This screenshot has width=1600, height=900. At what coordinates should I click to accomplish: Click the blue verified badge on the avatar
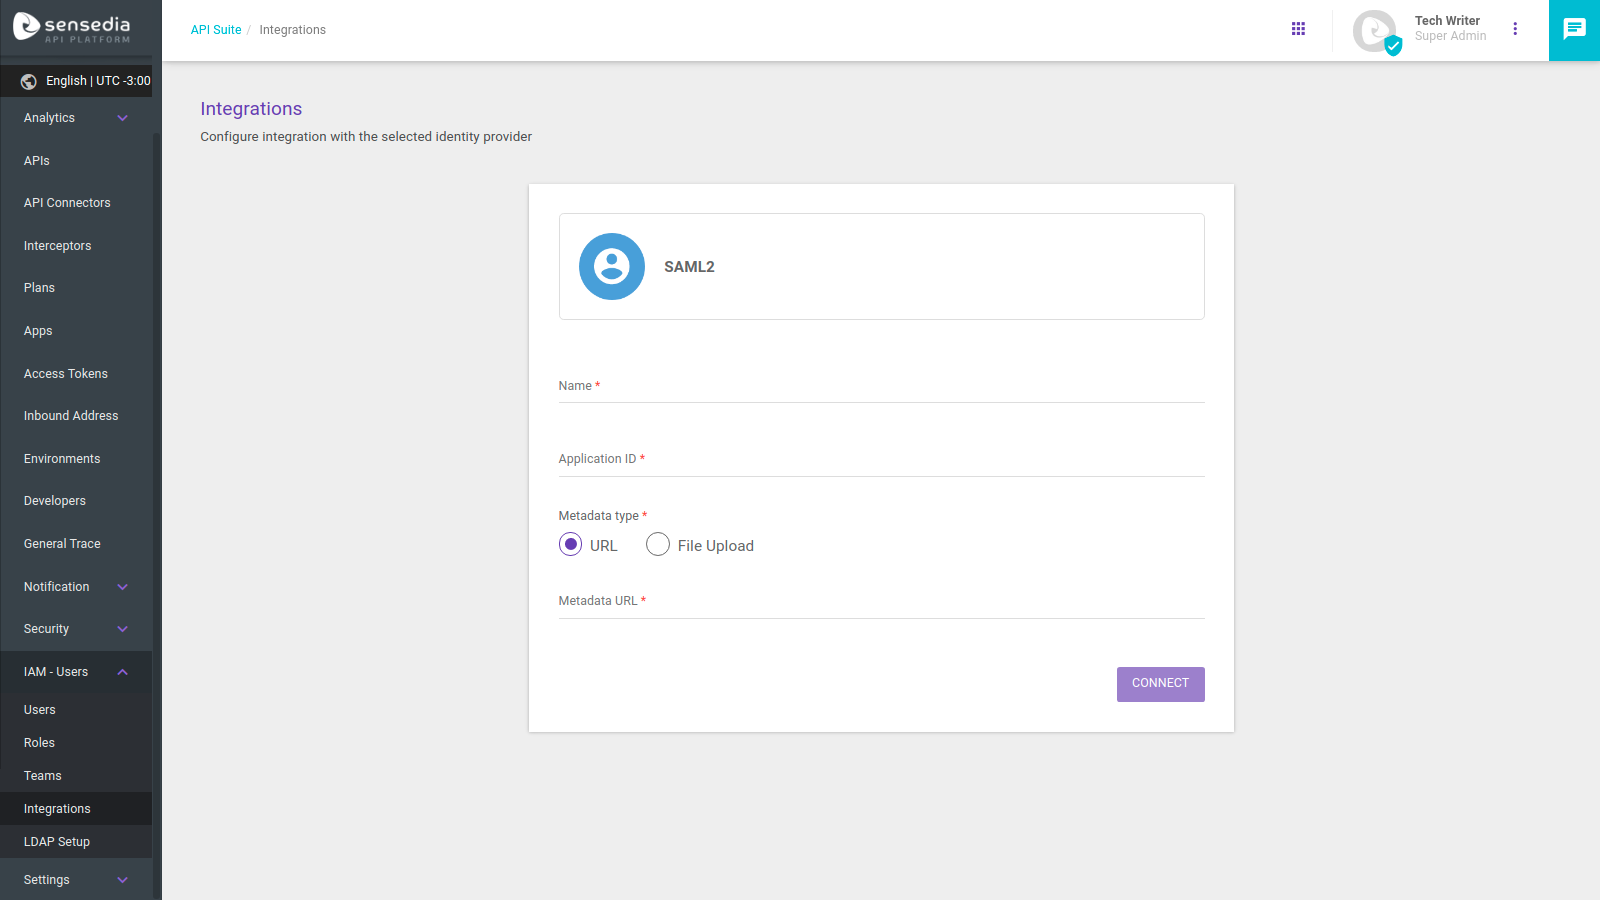[1391, 44]
